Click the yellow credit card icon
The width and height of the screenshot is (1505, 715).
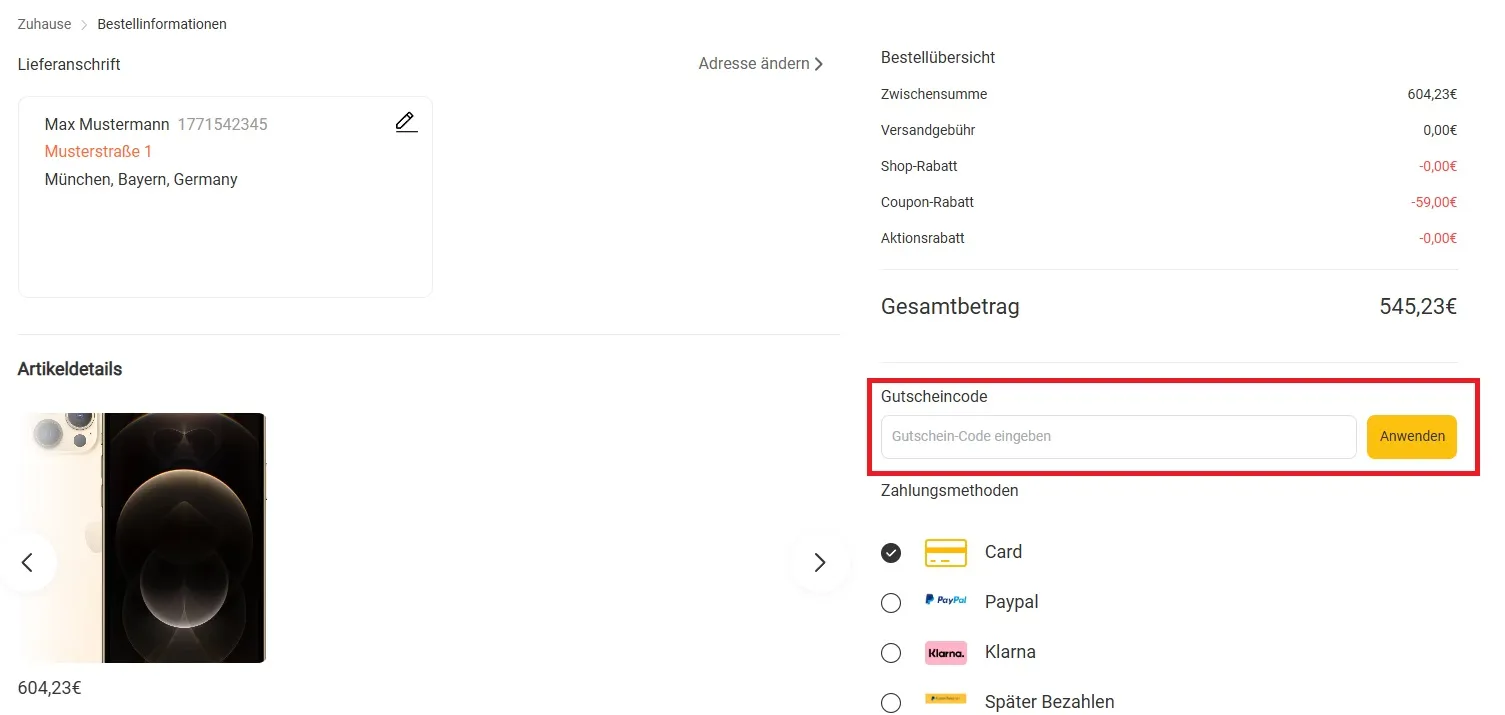945,552
